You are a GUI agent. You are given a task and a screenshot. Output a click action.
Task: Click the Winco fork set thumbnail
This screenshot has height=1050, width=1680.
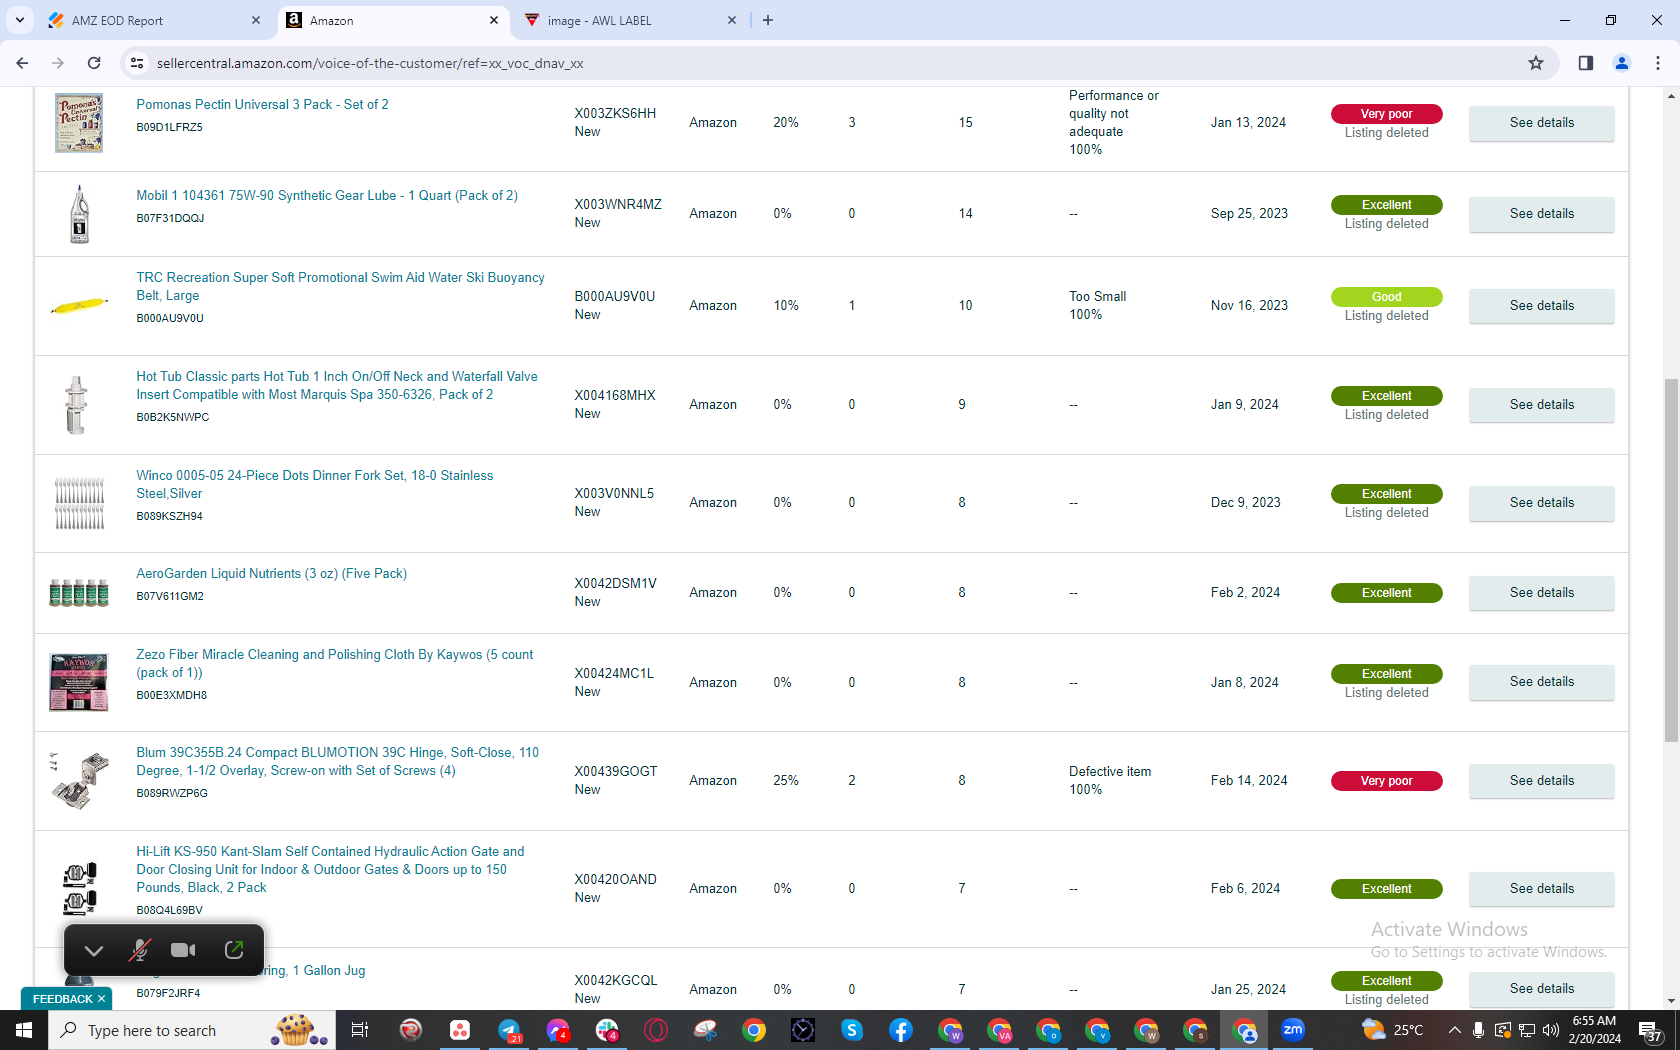click(79, 503)
